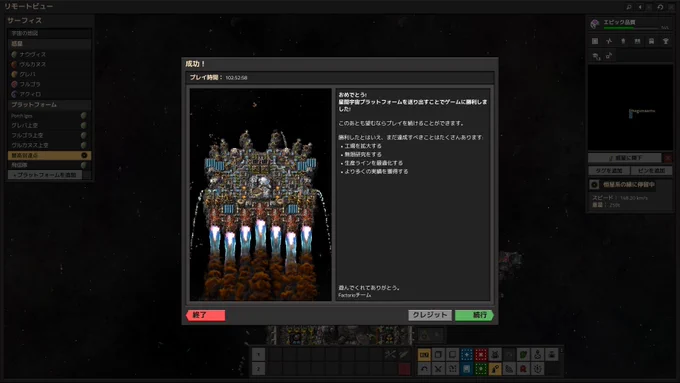Click the yellow highlighted shortcut in the bottom row
Image resolution: width=680 pixels, height=383 pixels.
click(x=495, y=369)
